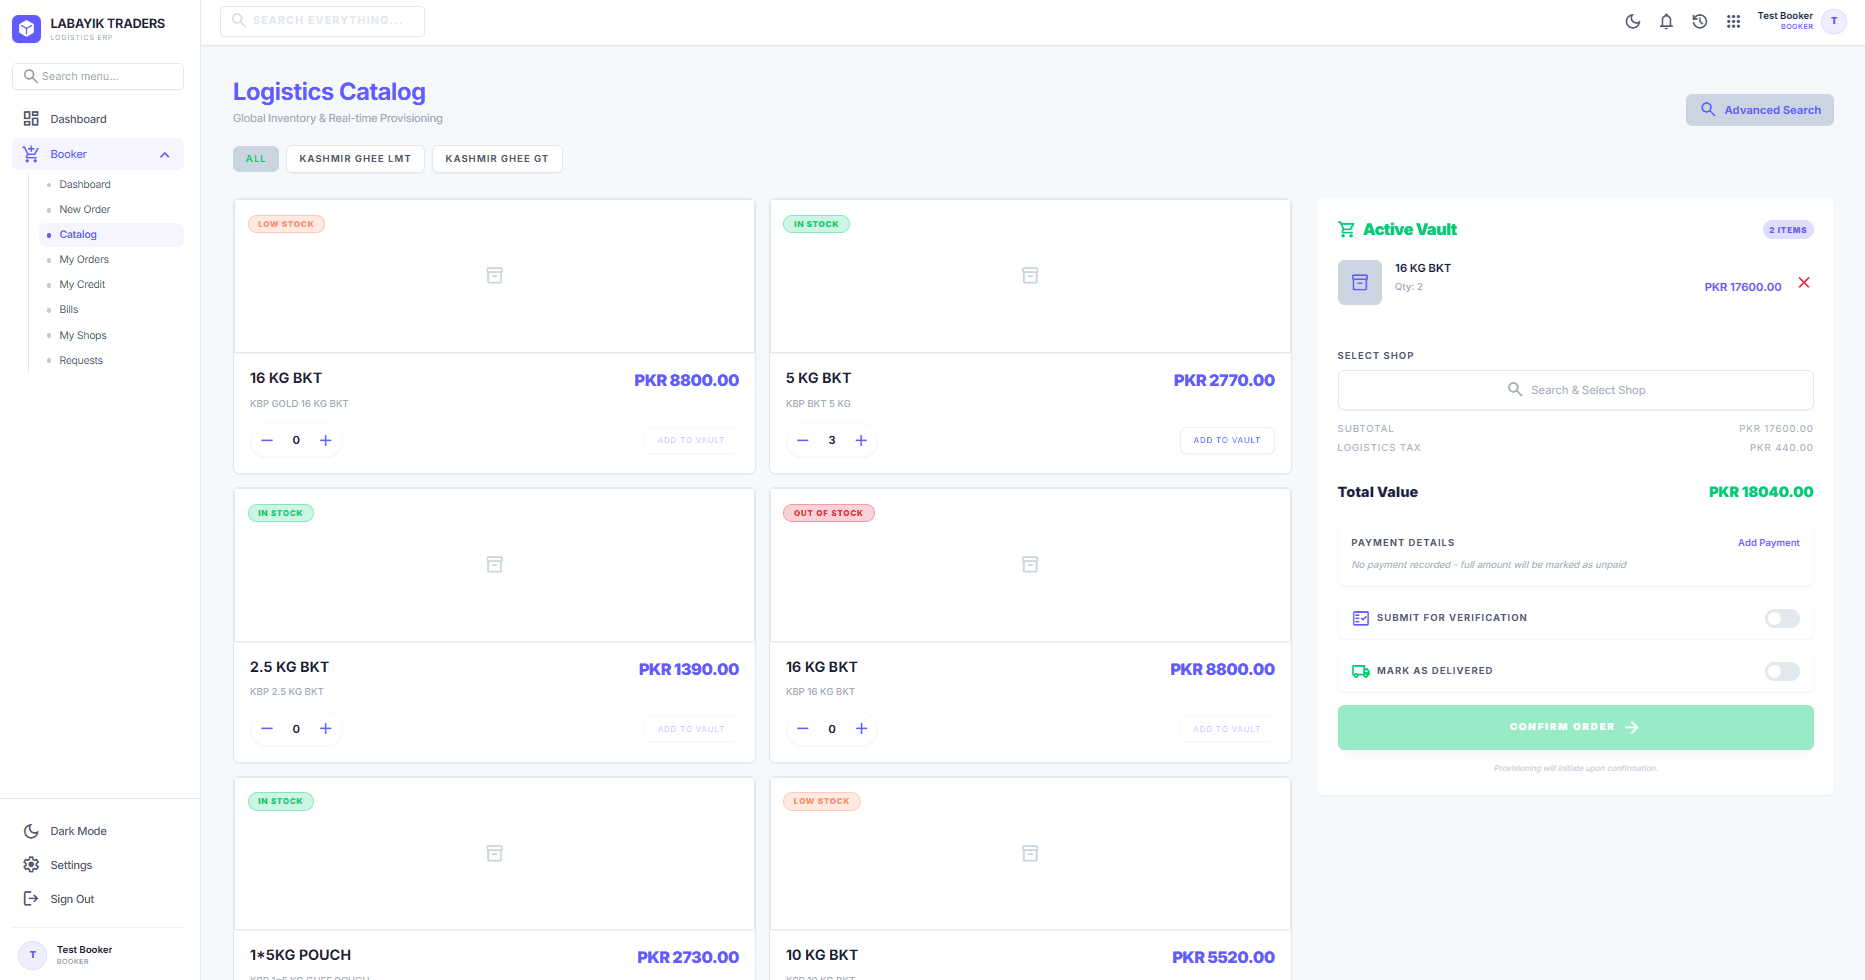This screenshot has height=980, width=1865.
Task: Click the Search Everything field
Action: [322, 21]
